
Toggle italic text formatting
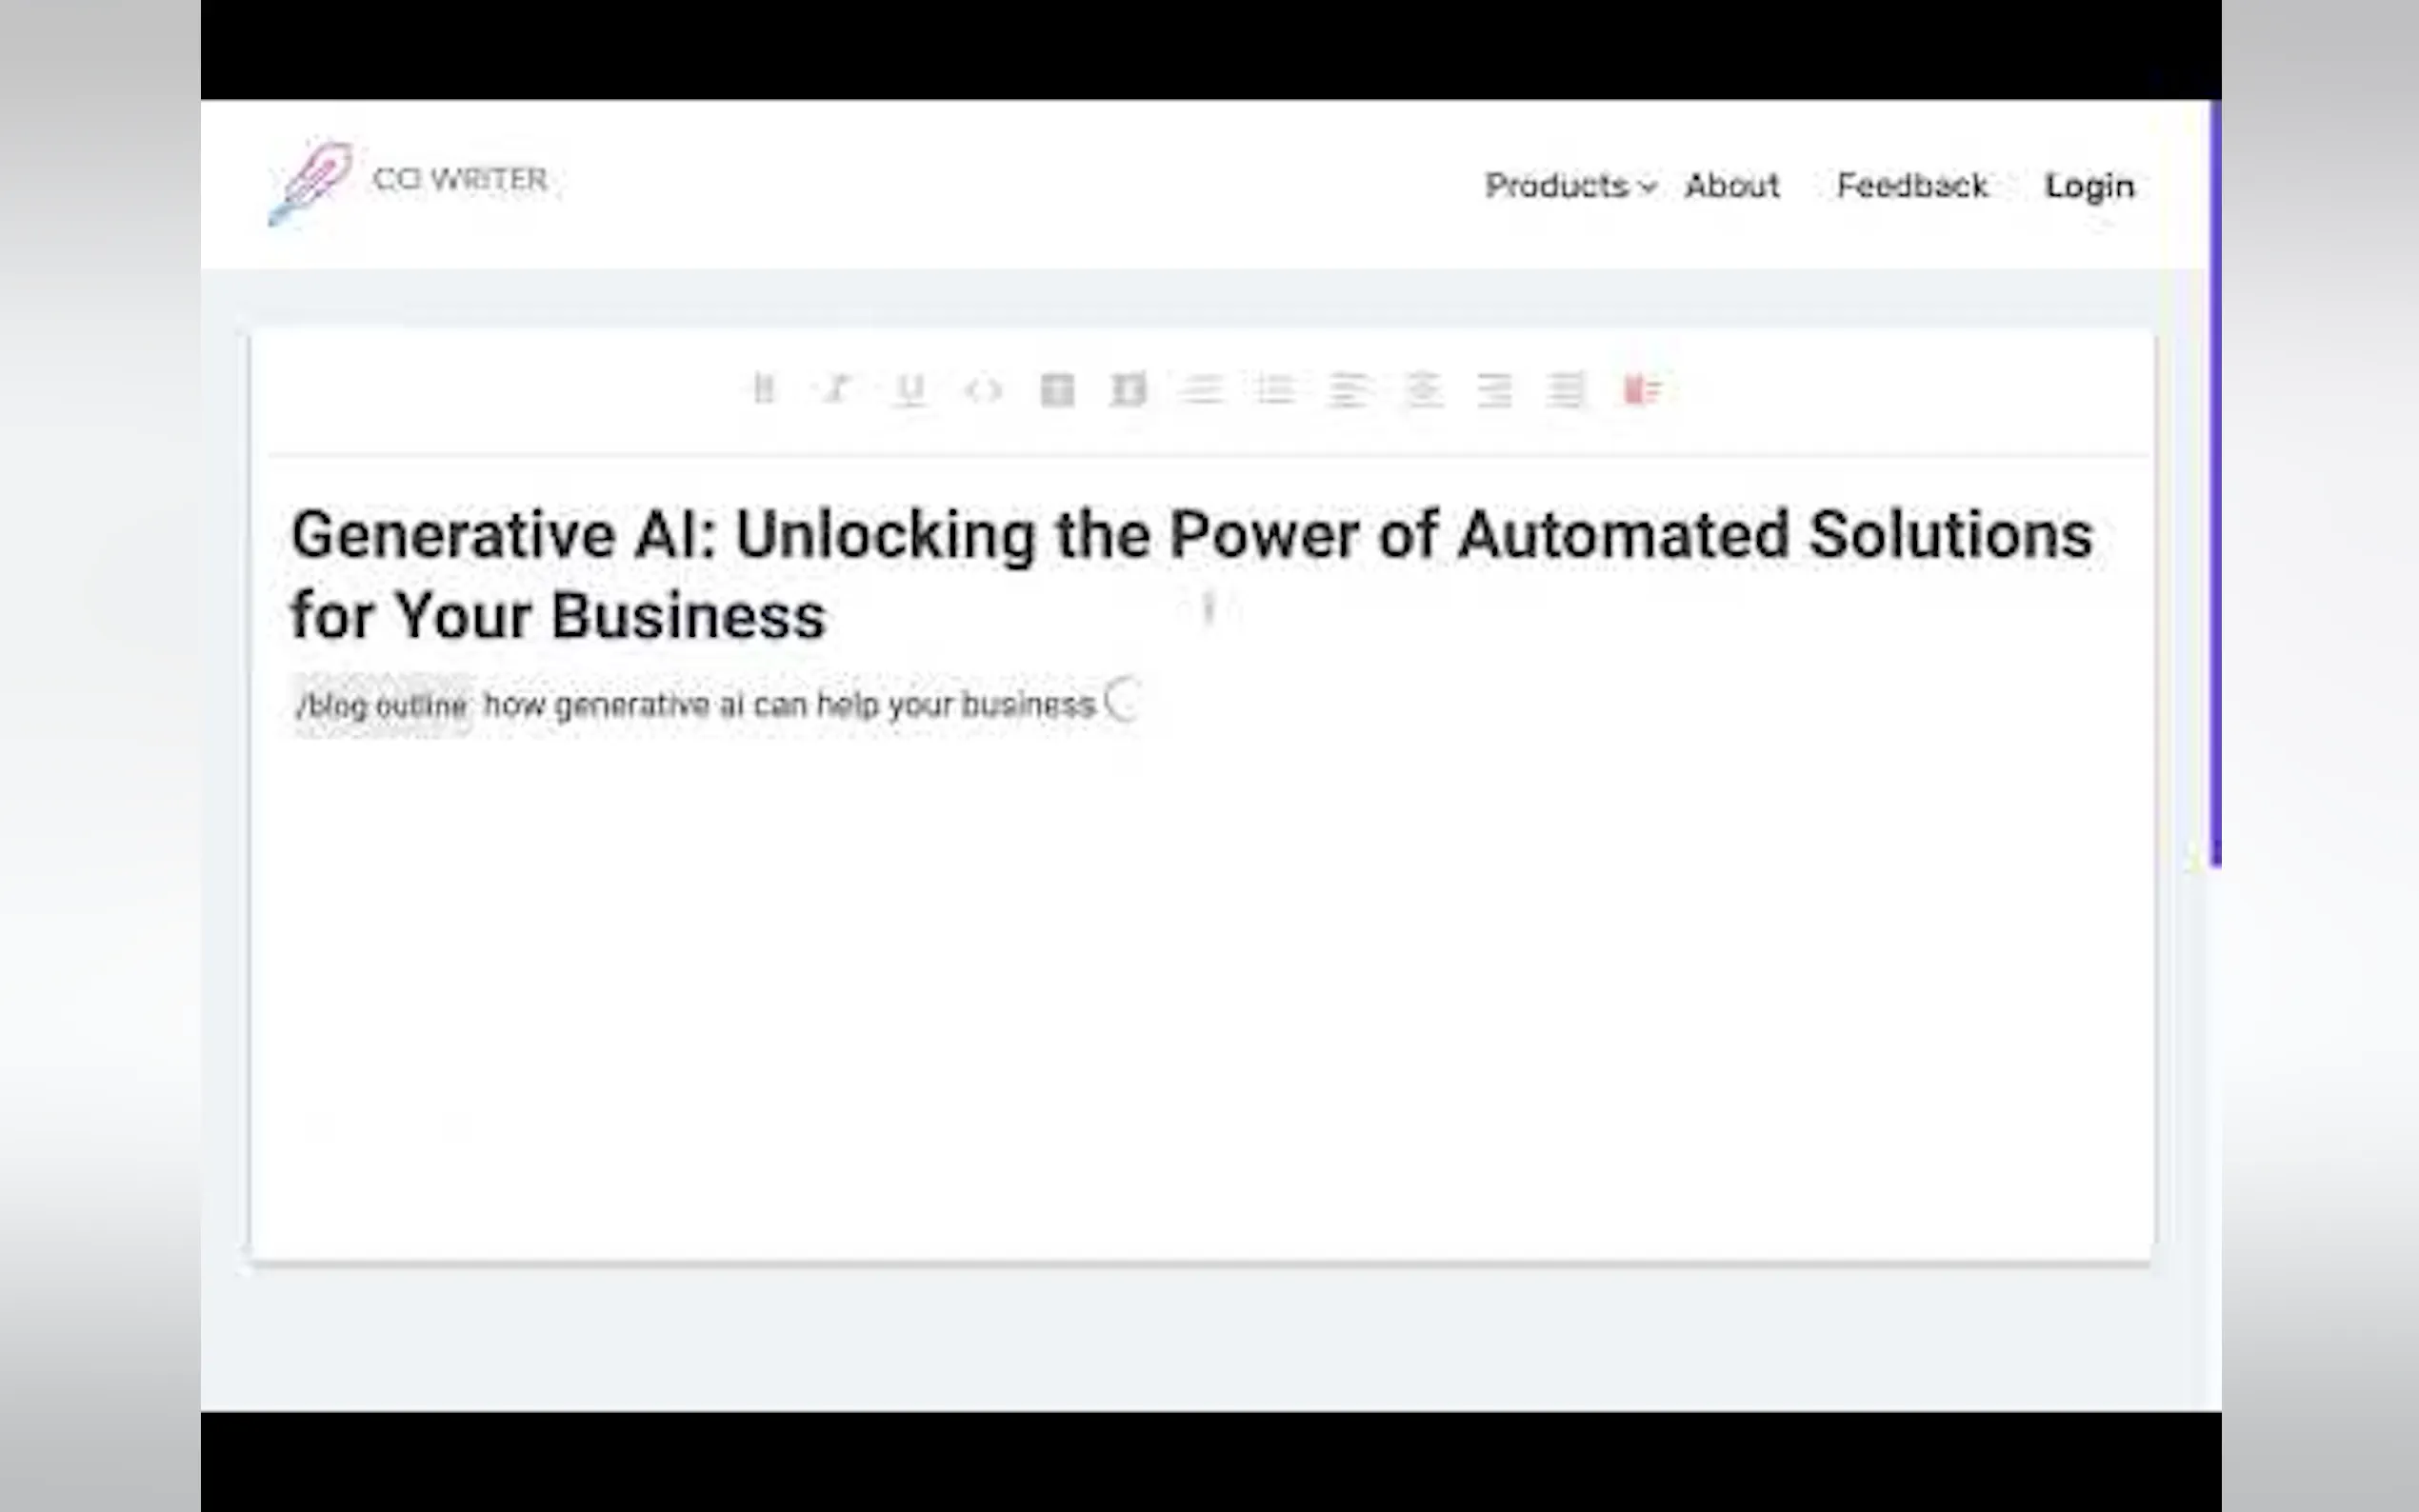[x=836, y=389]
